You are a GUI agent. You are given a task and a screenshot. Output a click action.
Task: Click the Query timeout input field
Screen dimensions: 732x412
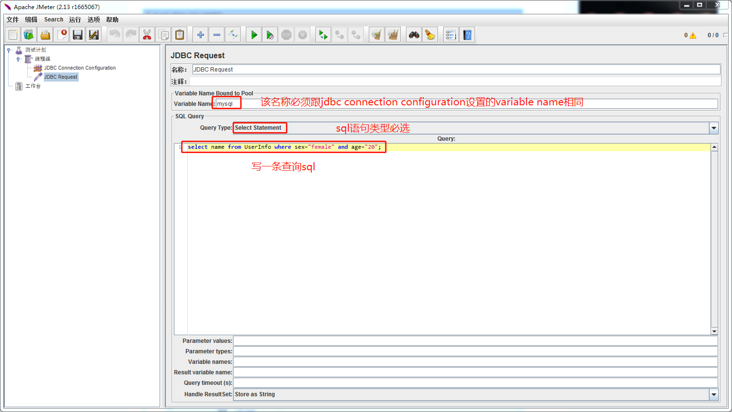pos(475,382)
